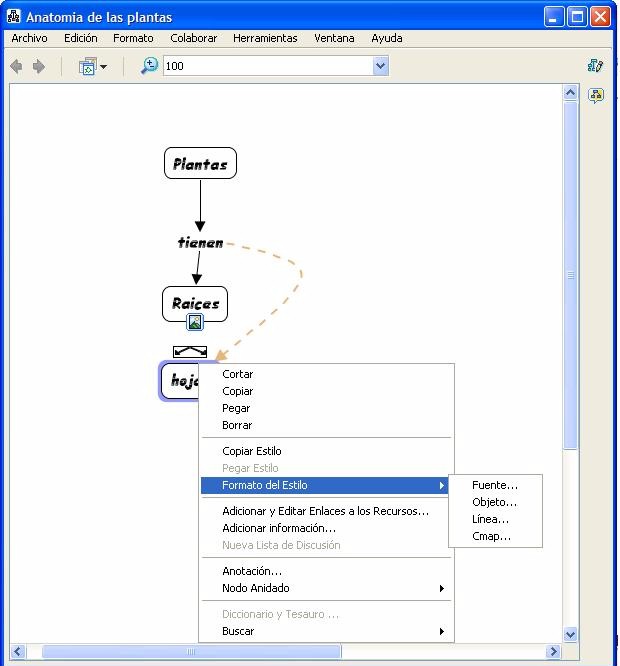
Task: Click the link arrows handle above hojas
Action: click(x=190, y=351)
